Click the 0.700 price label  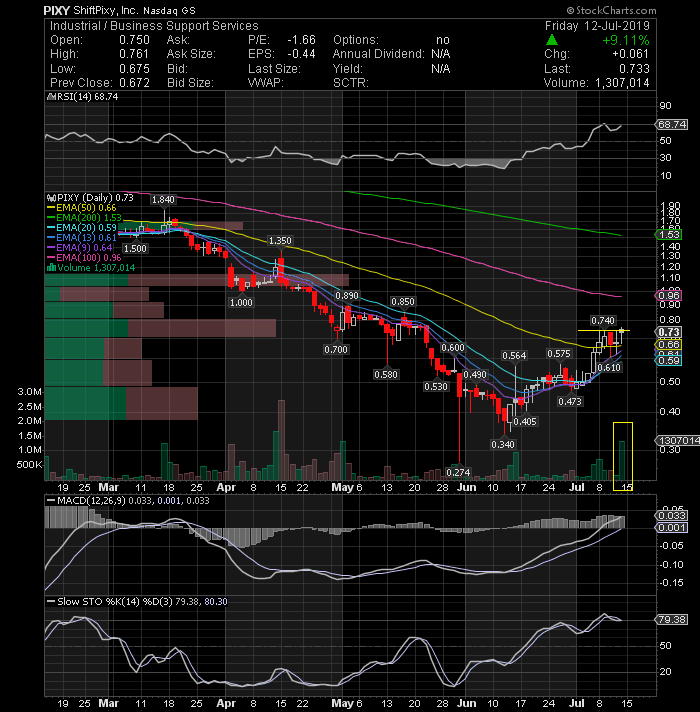[336, 350]
